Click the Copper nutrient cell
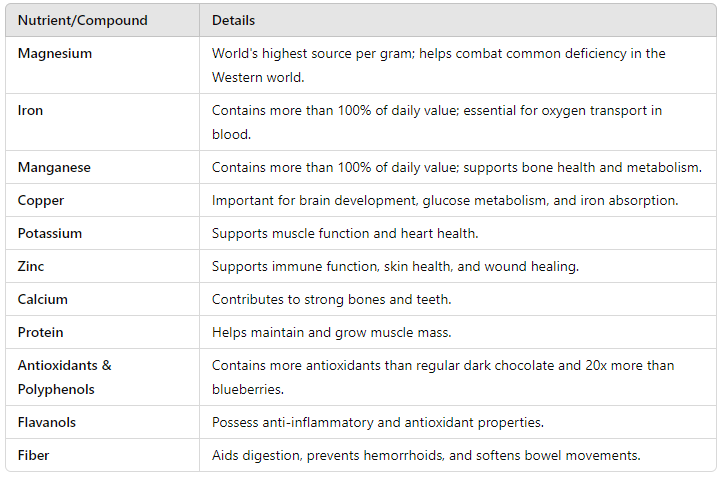The width and height of the screenshot is (722, 478). point(41,200)
